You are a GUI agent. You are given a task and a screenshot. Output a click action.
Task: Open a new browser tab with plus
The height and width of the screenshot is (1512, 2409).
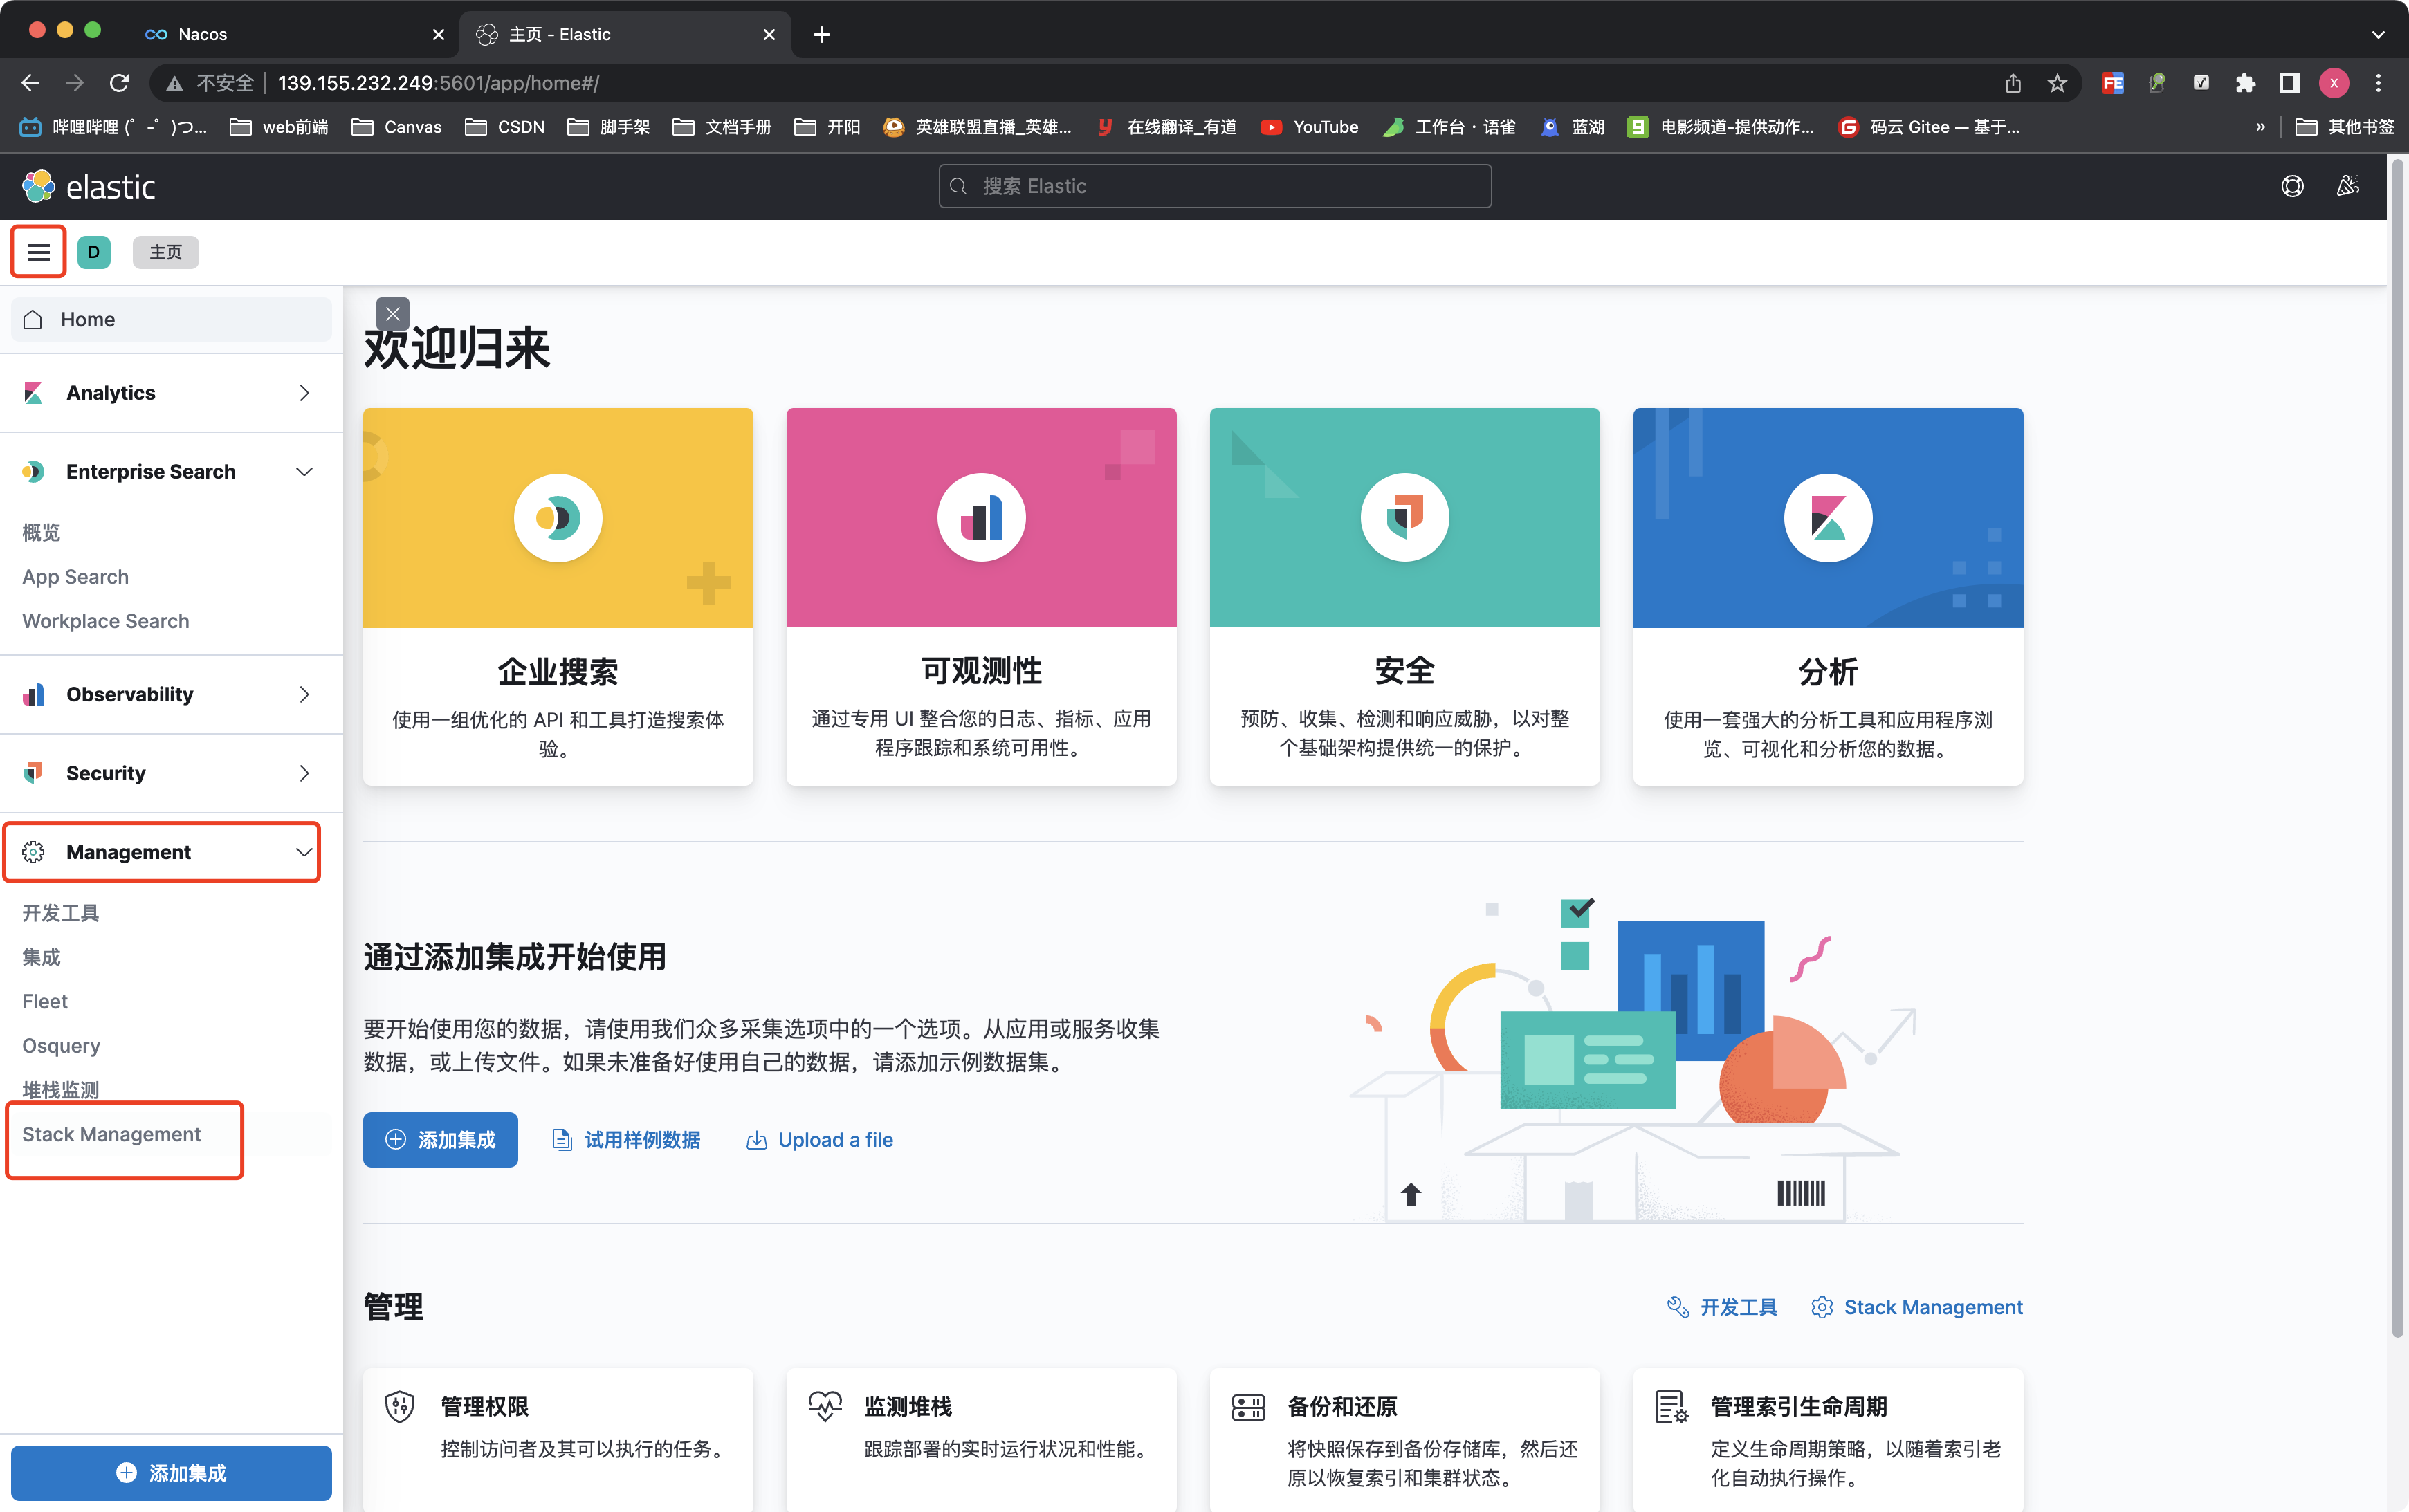click(822, 34)
